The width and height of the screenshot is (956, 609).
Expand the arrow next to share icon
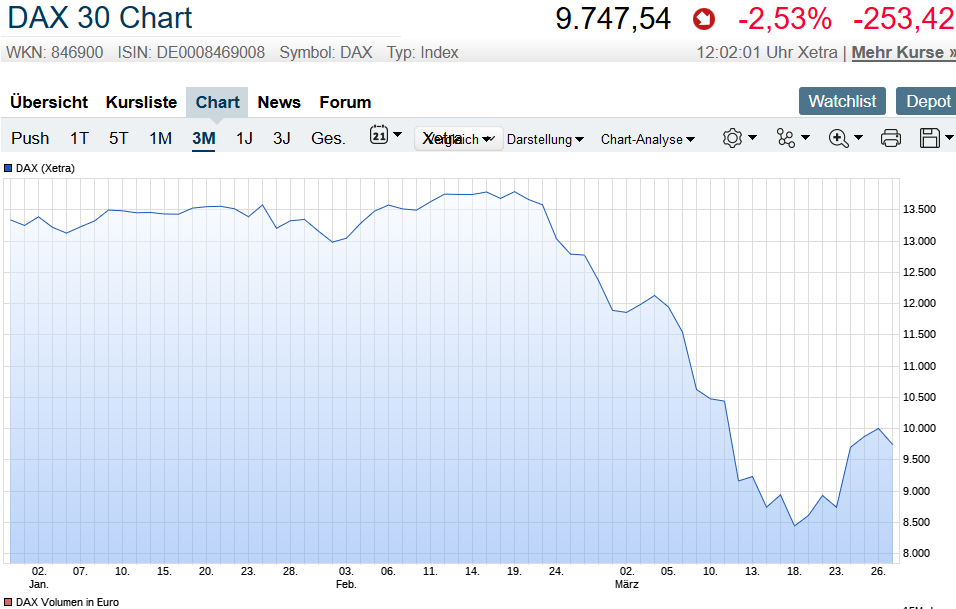click(805, 138)
